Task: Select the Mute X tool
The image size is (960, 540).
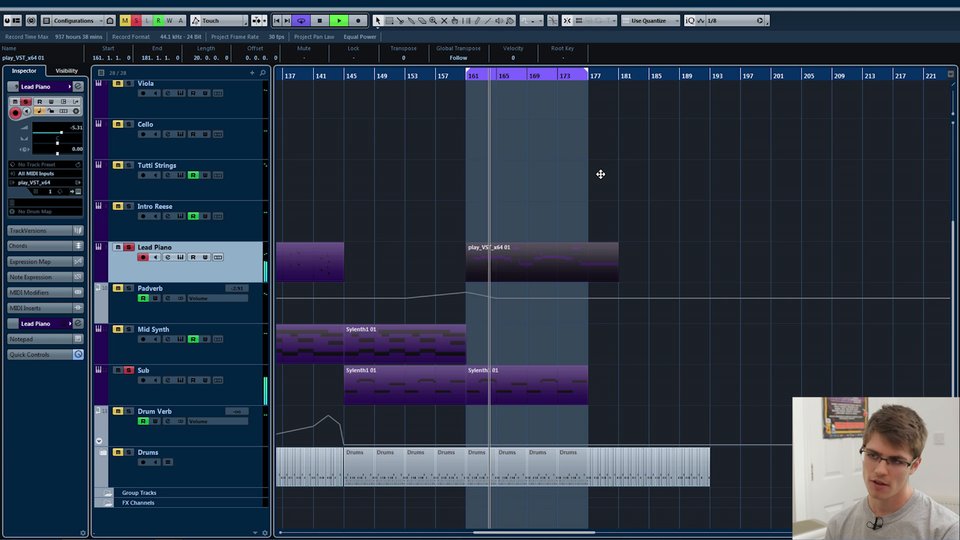Action: (x=444, y=20)
